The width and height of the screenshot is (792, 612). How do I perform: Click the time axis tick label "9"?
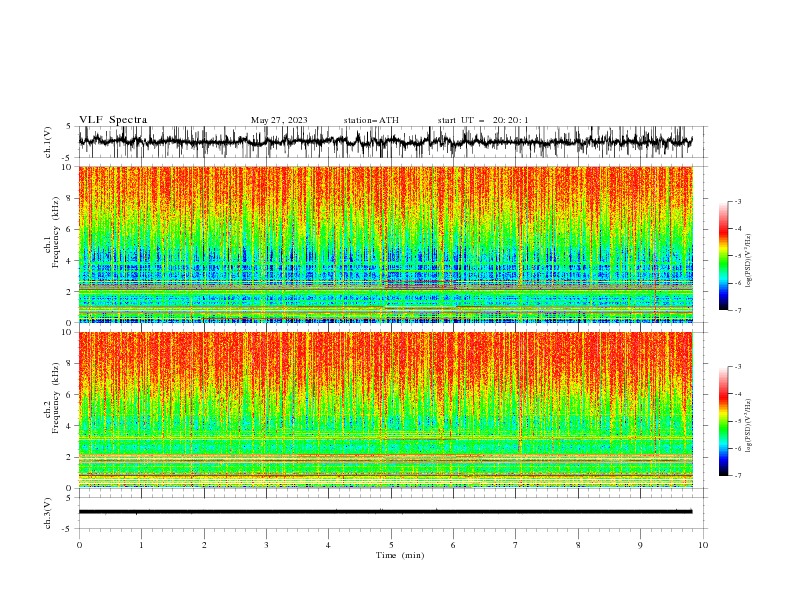[640, 545]
